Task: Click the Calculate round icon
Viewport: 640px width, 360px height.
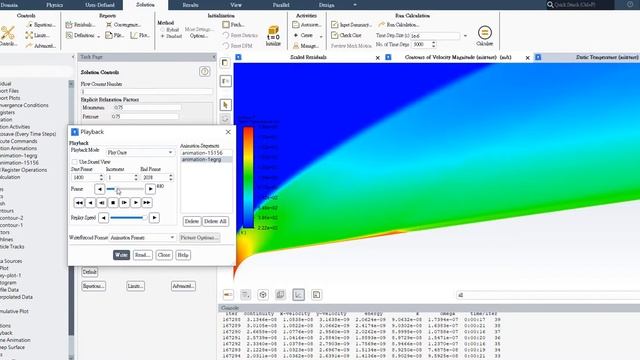Action: 484,33
